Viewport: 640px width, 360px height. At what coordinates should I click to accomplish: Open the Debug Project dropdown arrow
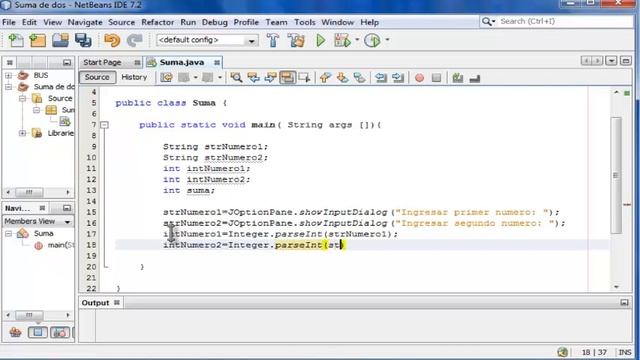357,40
